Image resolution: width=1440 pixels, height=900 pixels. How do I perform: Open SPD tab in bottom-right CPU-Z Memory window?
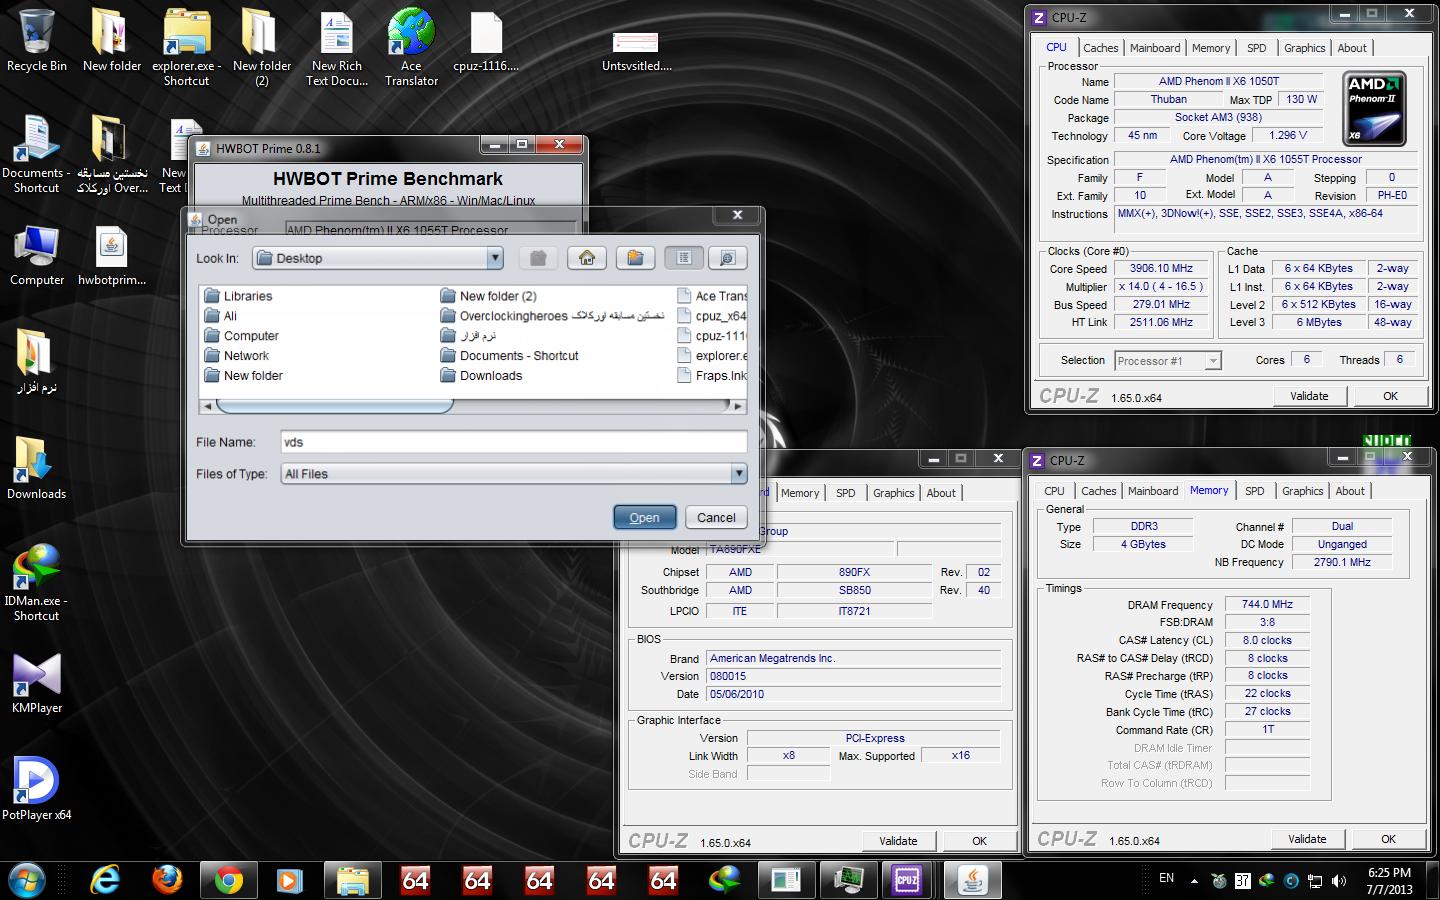click(x=1255, y=491)
